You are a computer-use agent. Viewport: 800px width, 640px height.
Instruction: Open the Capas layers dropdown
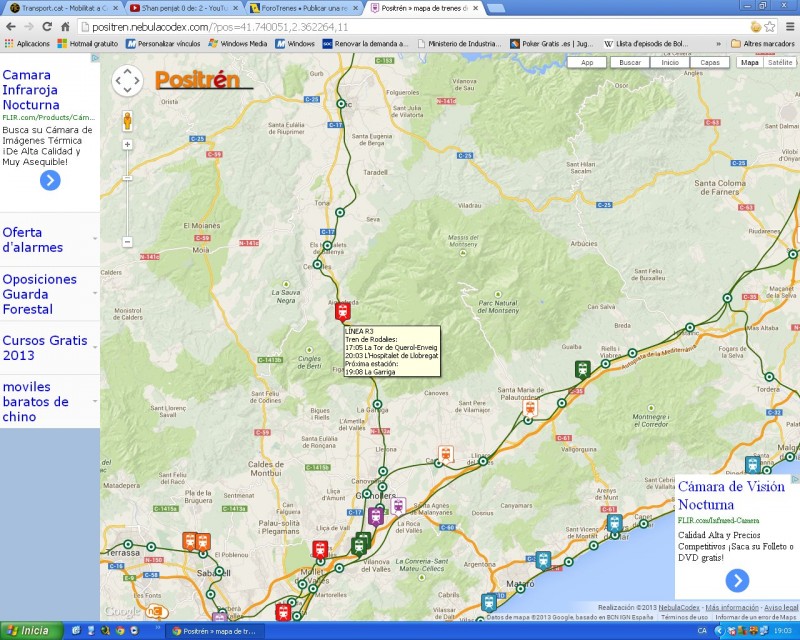pos(710,62)
